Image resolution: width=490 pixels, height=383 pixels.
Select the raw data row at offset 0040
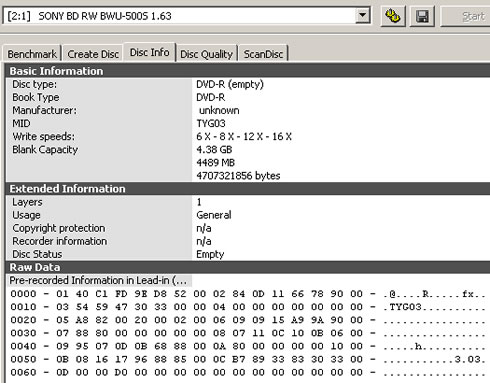248,346
